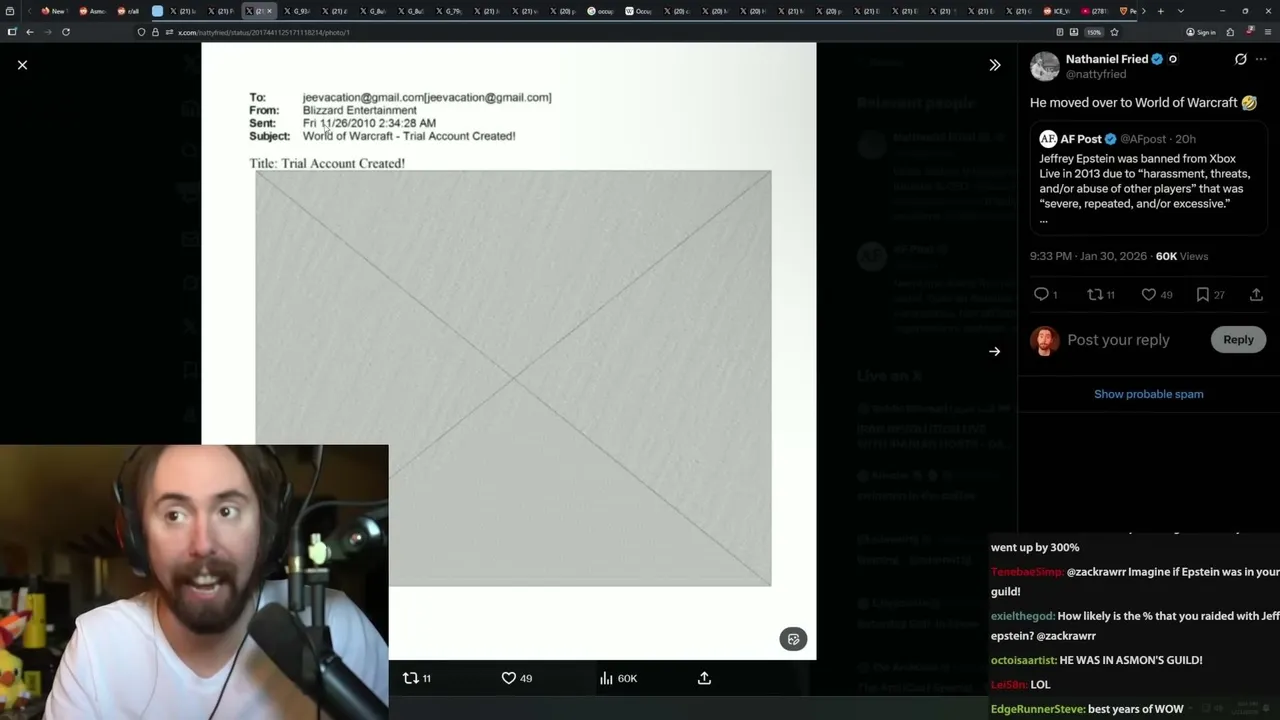Share using icon below the photo
The width and height of the screenshot is (1280, 720).
click(704, 678)
